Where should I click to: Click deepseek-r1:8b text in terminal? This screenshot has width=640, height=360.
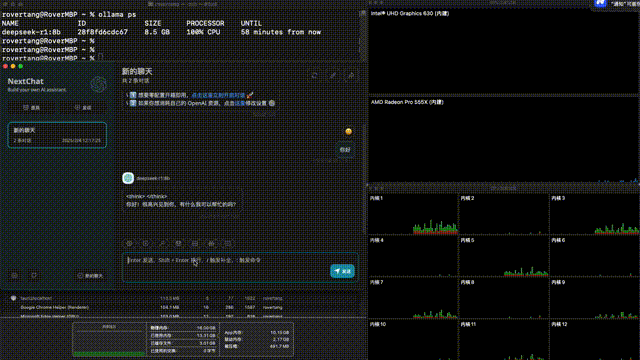coord(31,32)
